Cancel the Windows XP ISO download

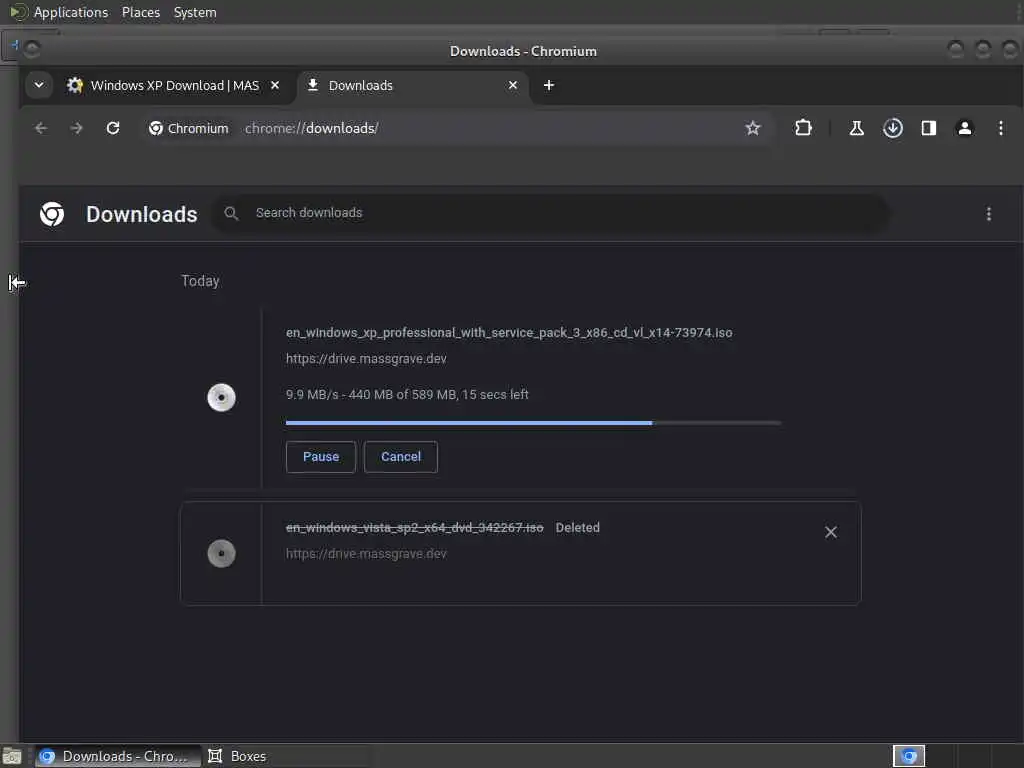[x=401, y=456]
